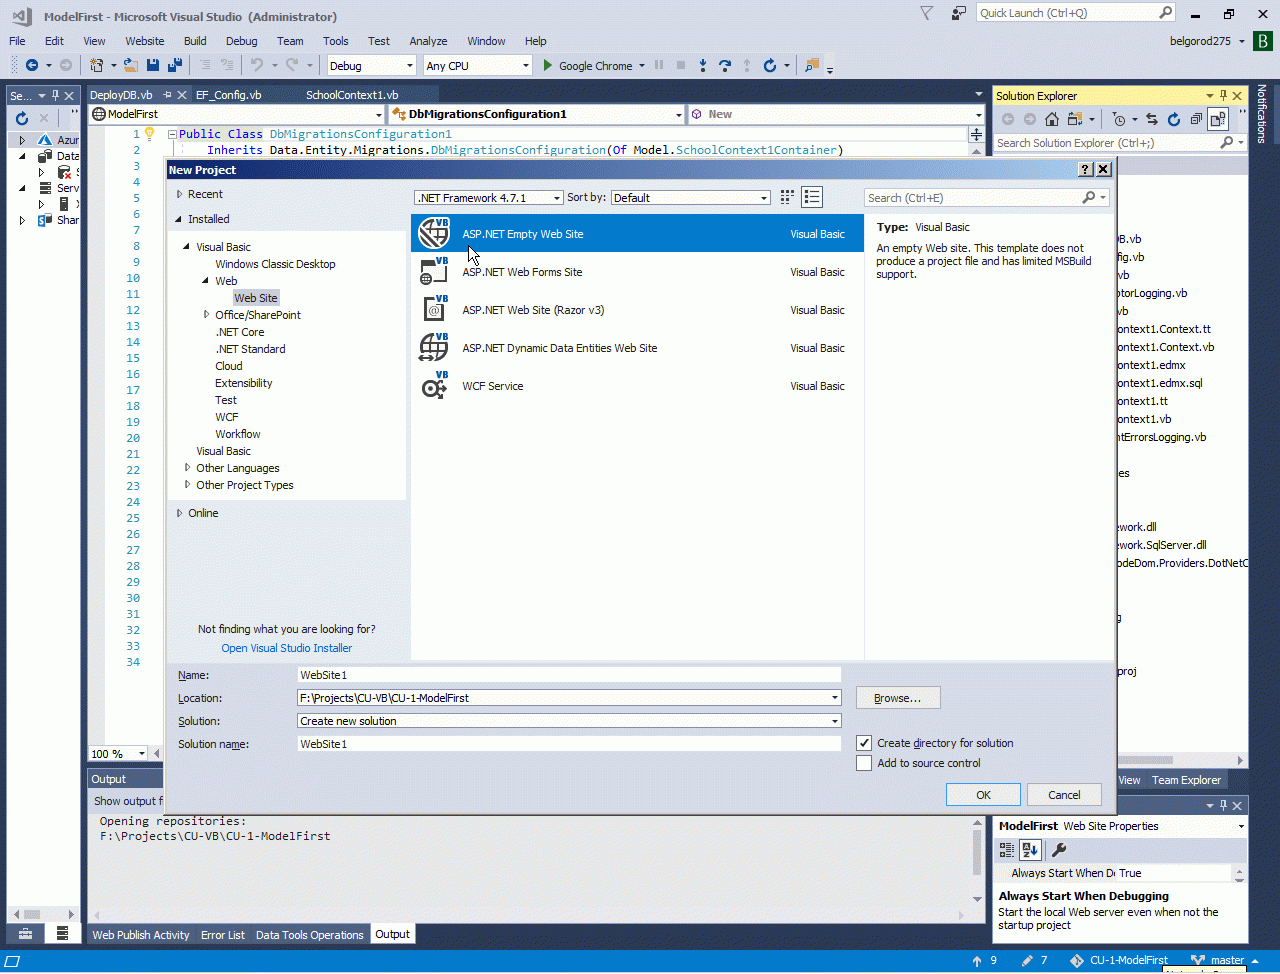
Task: Open the Solution Create new solution dropdown
Action: click(x=834, y=721)
